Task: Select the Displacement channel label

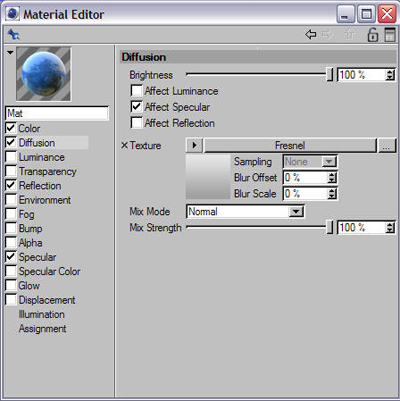Action: tap(47, 300)
